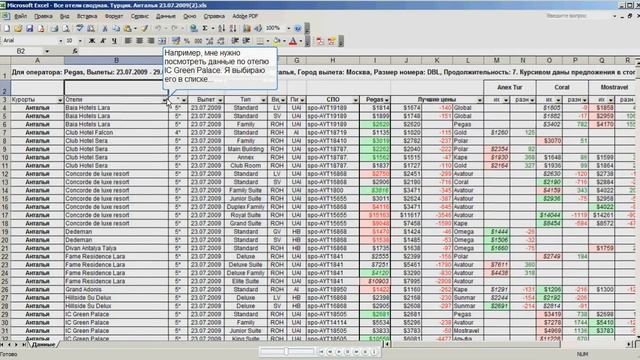Select the Dedeman cell in row 19

(116, 232)
